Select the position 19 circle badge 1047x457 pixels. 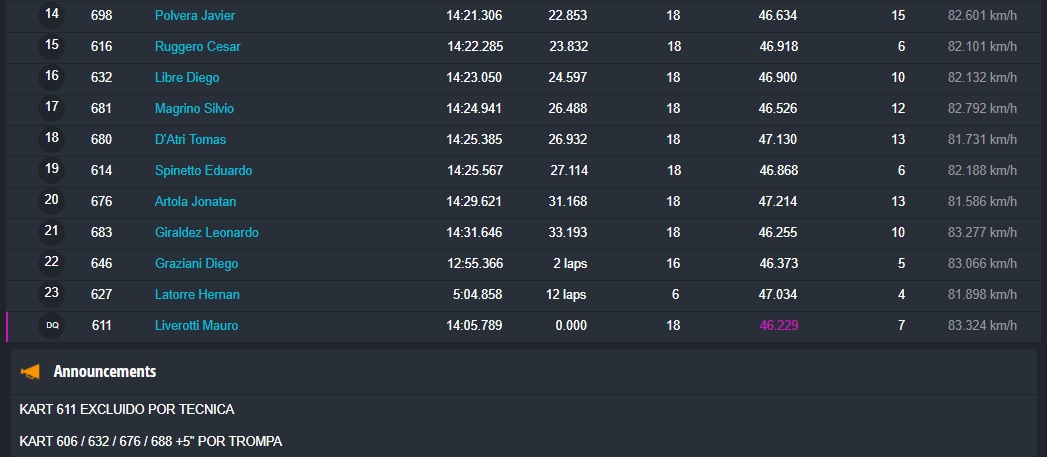click(x=52, y=170)
